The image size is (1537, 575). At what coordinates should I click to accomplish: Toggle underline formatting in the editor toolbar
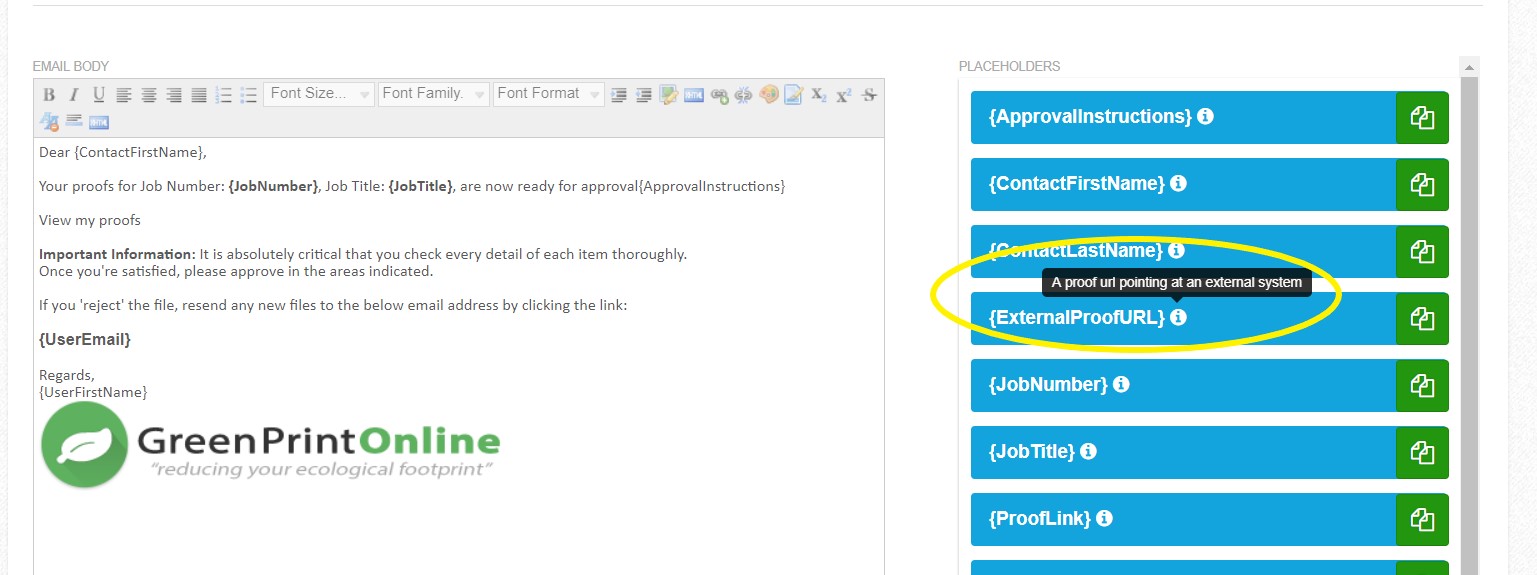pyautogui.click(x=98, y=94)
